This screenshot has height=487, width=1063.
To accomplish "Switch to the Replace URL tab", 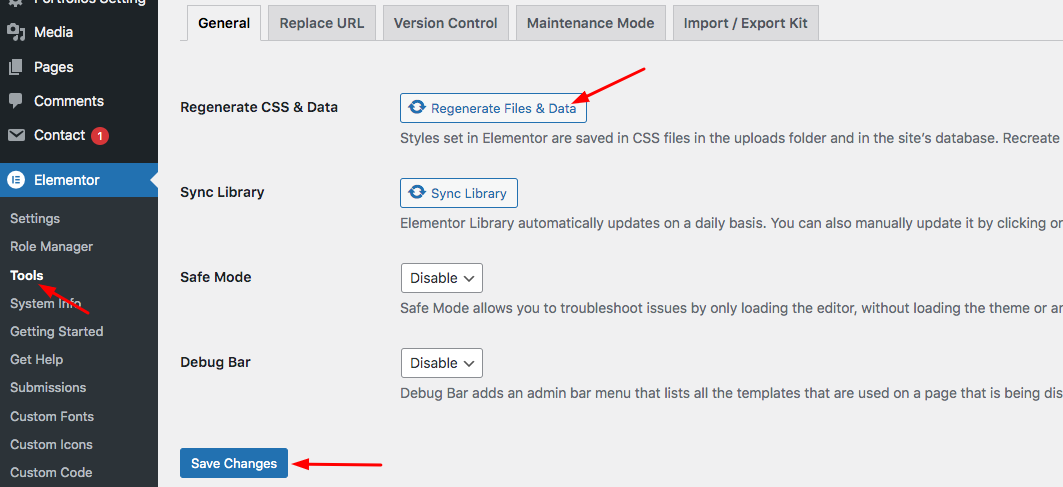I will [x=322, y=23].
